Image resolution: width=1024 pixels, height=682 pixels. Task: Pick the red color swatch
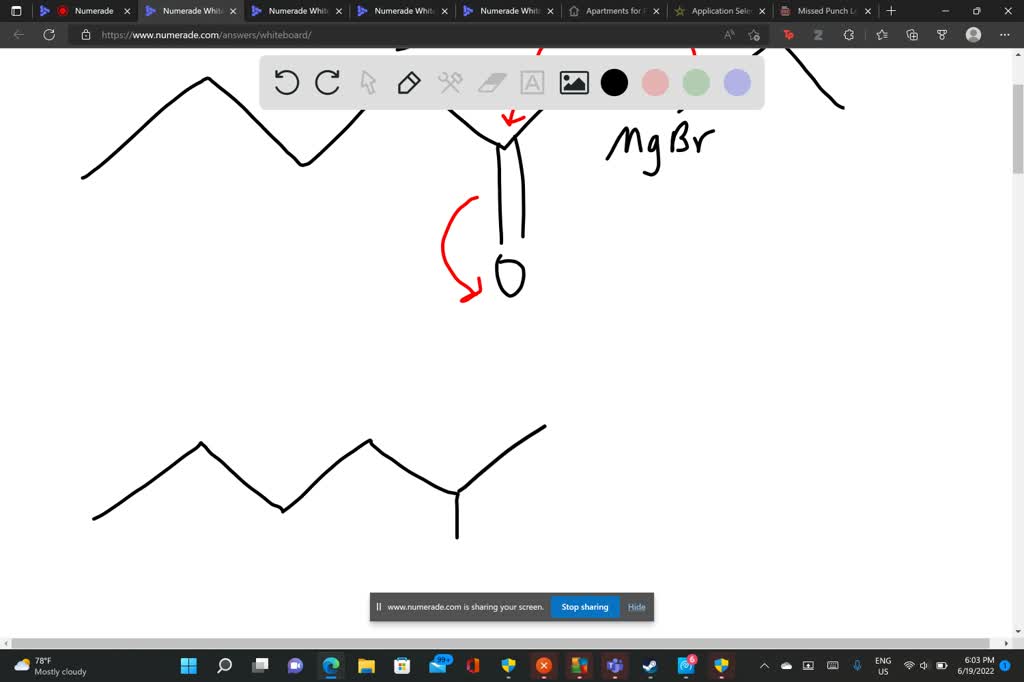[654, 83]
